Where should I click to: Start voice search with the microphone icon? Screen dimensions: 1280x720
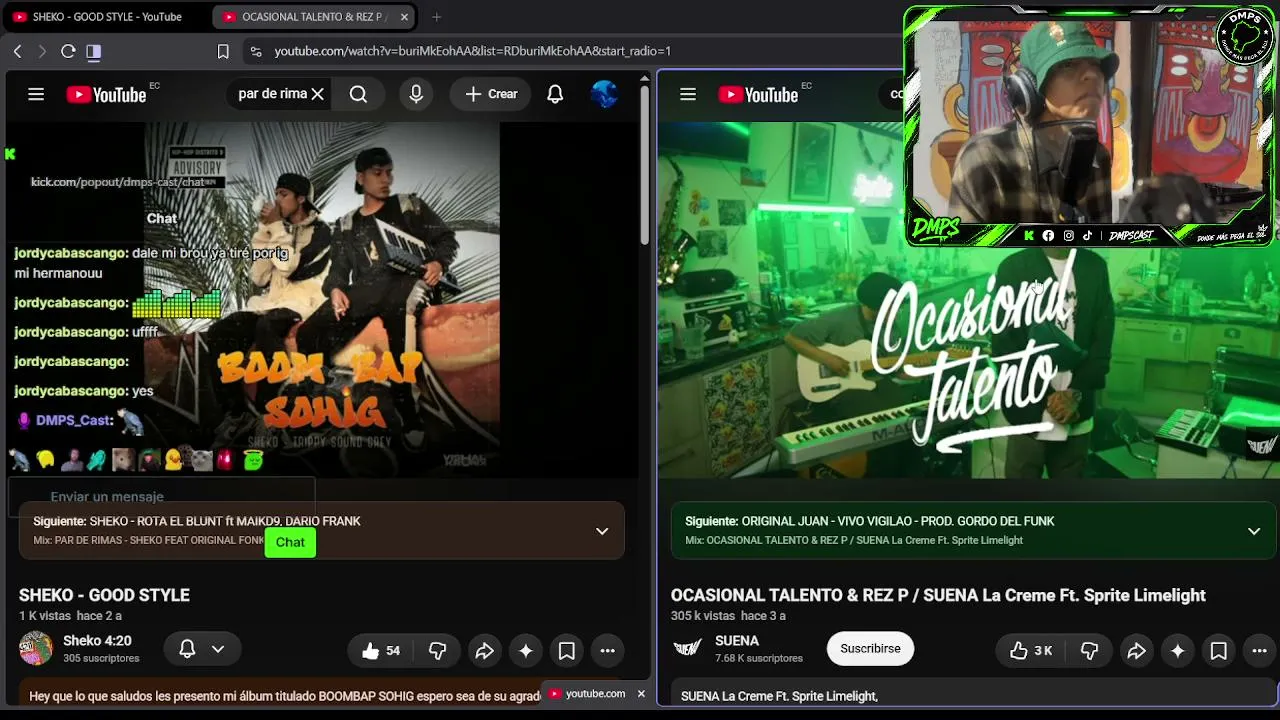point(416,94)
